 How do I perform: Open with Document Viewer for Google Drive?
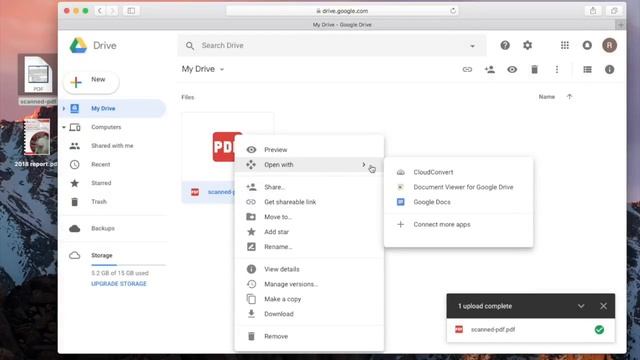click(x=458, y=187)
